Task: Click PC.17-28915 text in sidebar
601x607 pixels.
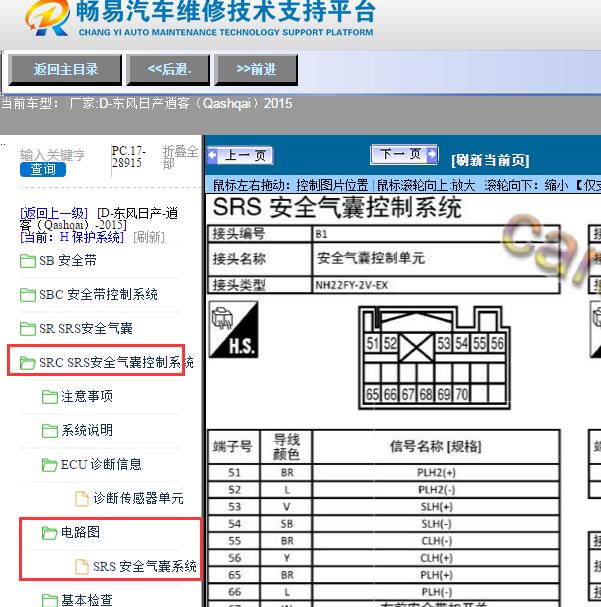Action: (128, 156)
